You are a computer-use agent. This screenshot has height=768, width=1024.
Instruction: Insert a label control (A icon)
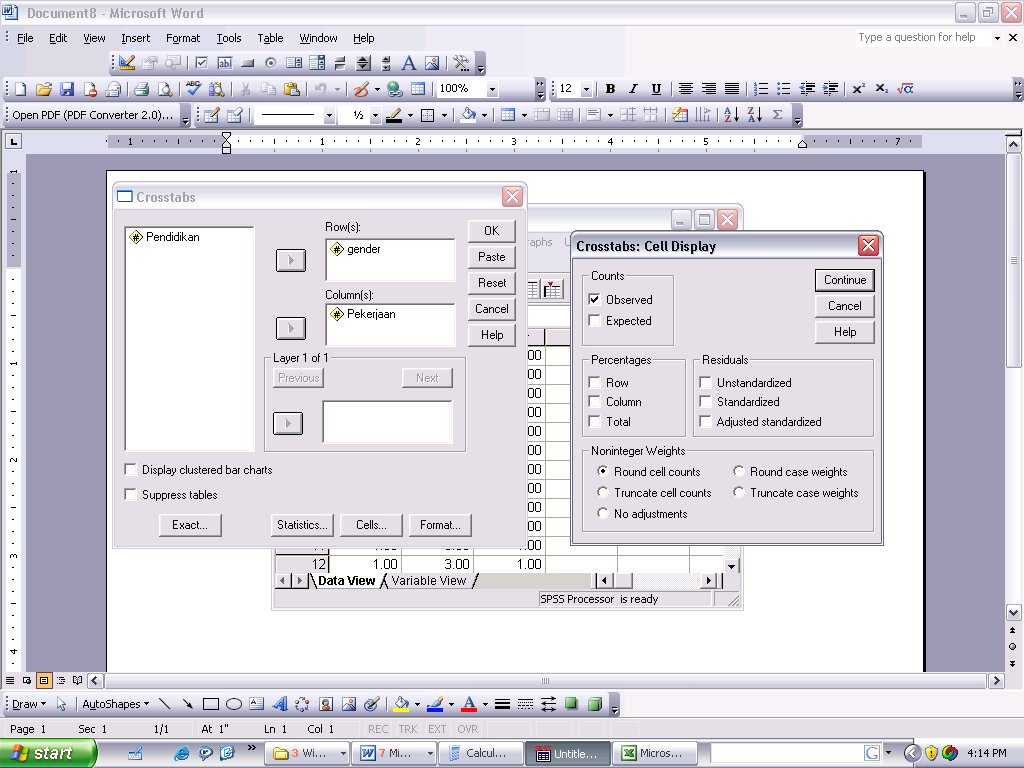(x=408, y=63)
